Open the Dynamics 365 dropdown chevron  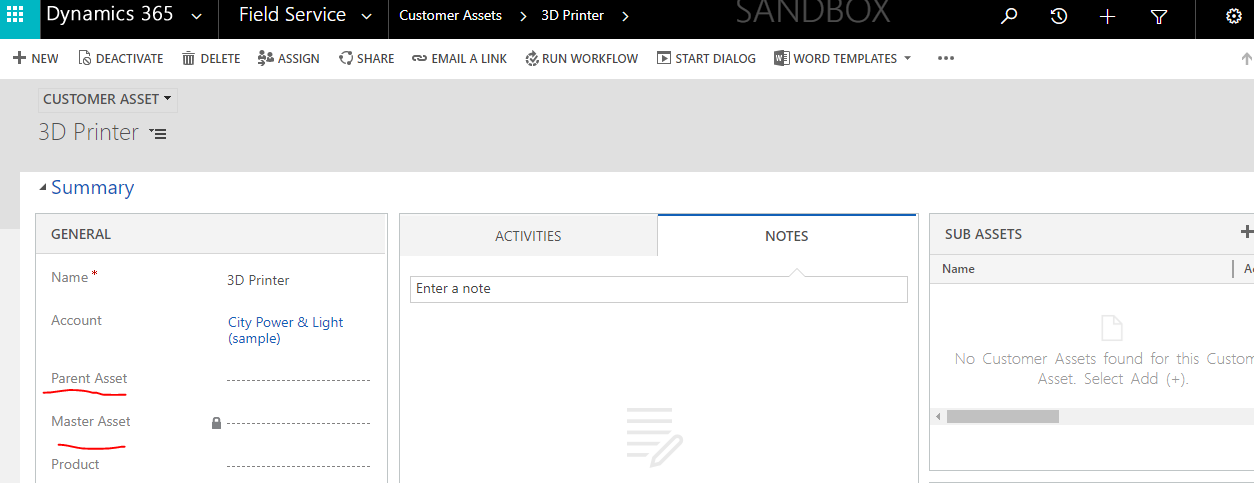click(197, 16)
